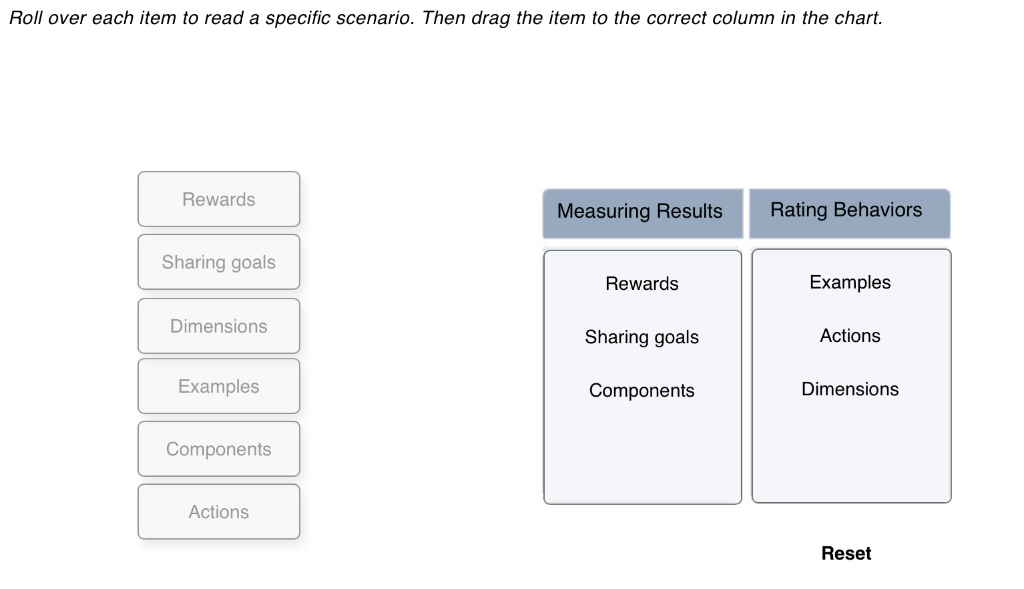Click the Sharing goals tile in the item list
This screenshot has width=1024, height=589.
(218, 262)
